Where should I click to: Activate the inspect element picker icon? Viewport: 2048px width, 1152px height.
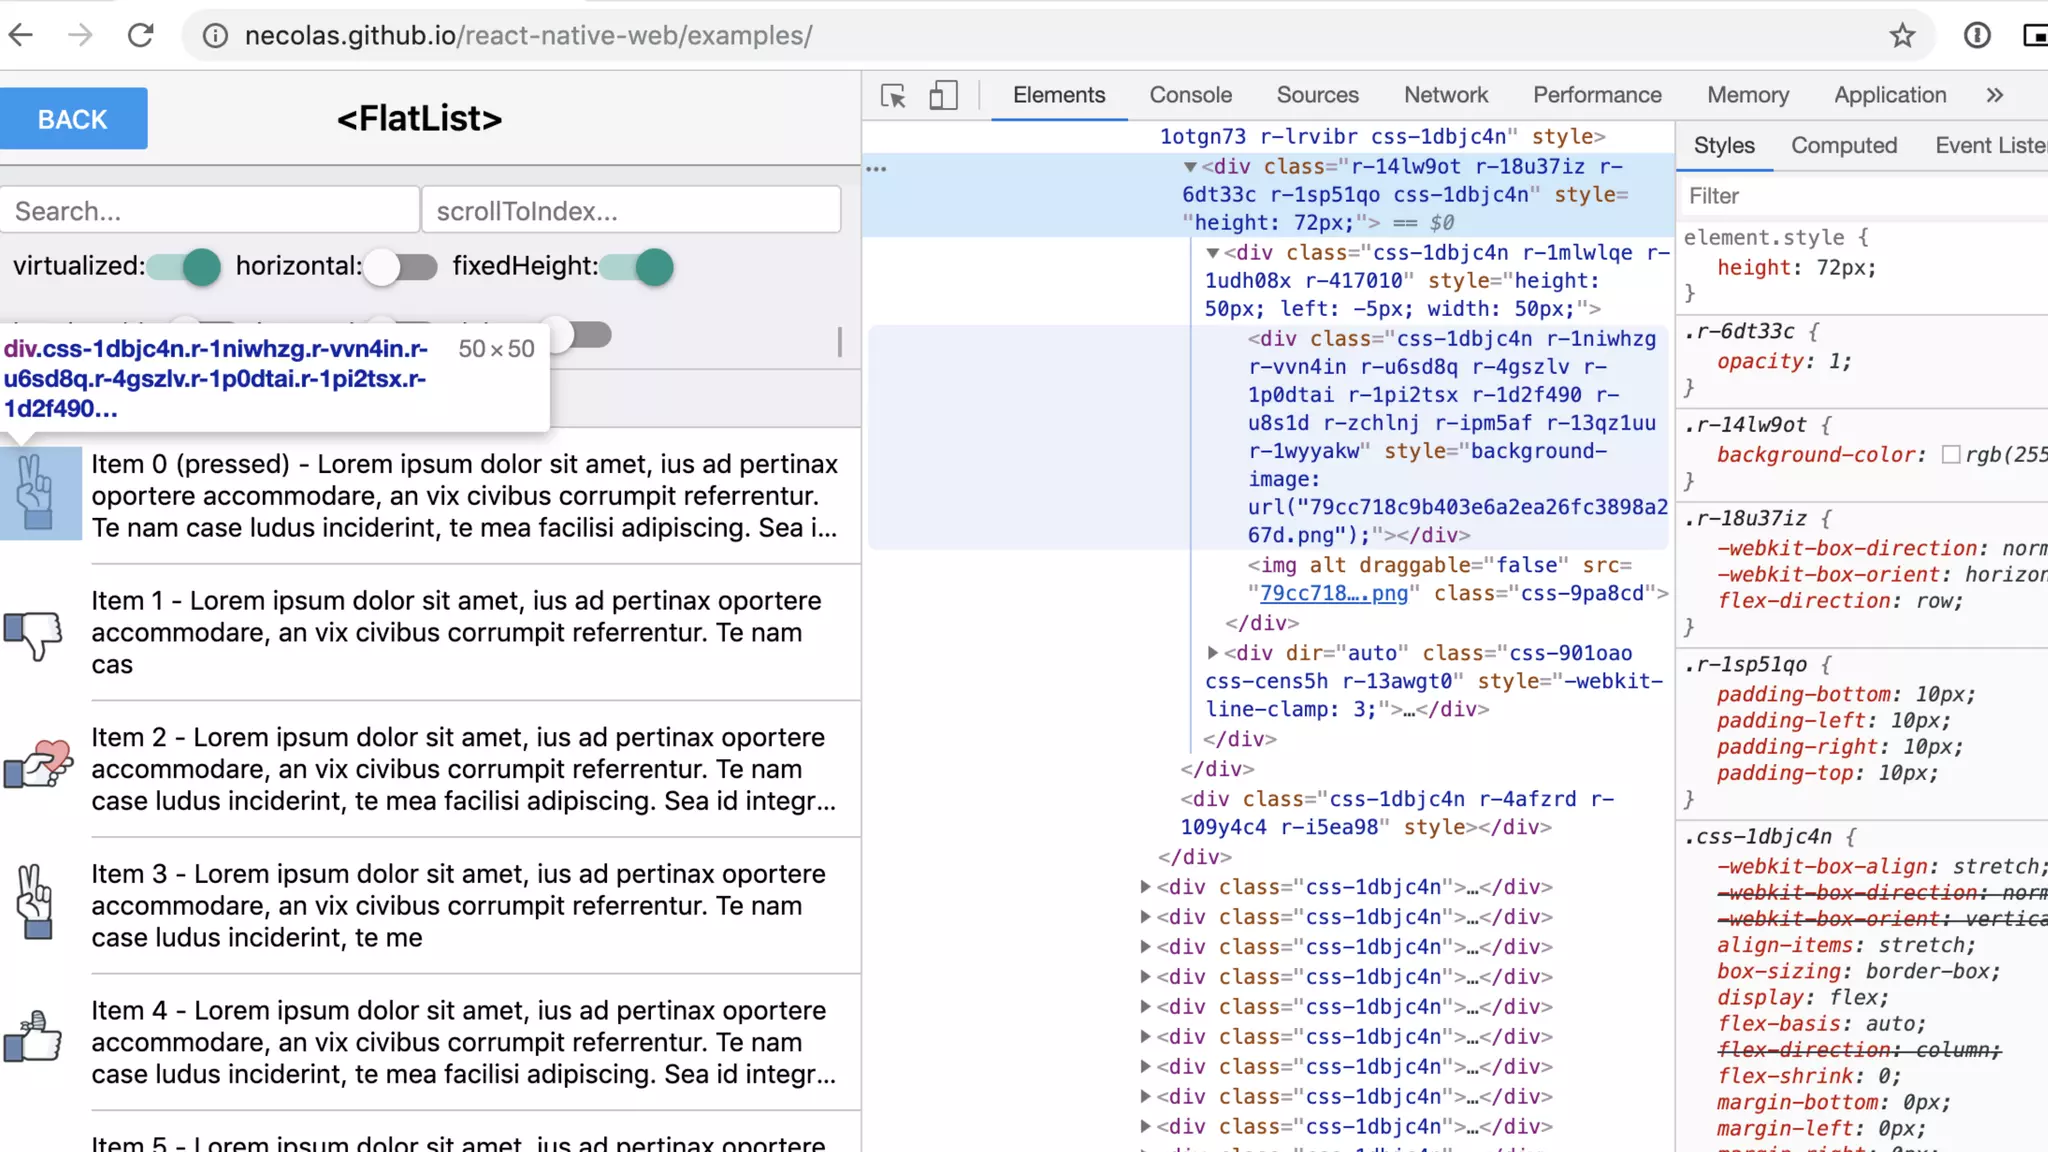pos(893,96)
